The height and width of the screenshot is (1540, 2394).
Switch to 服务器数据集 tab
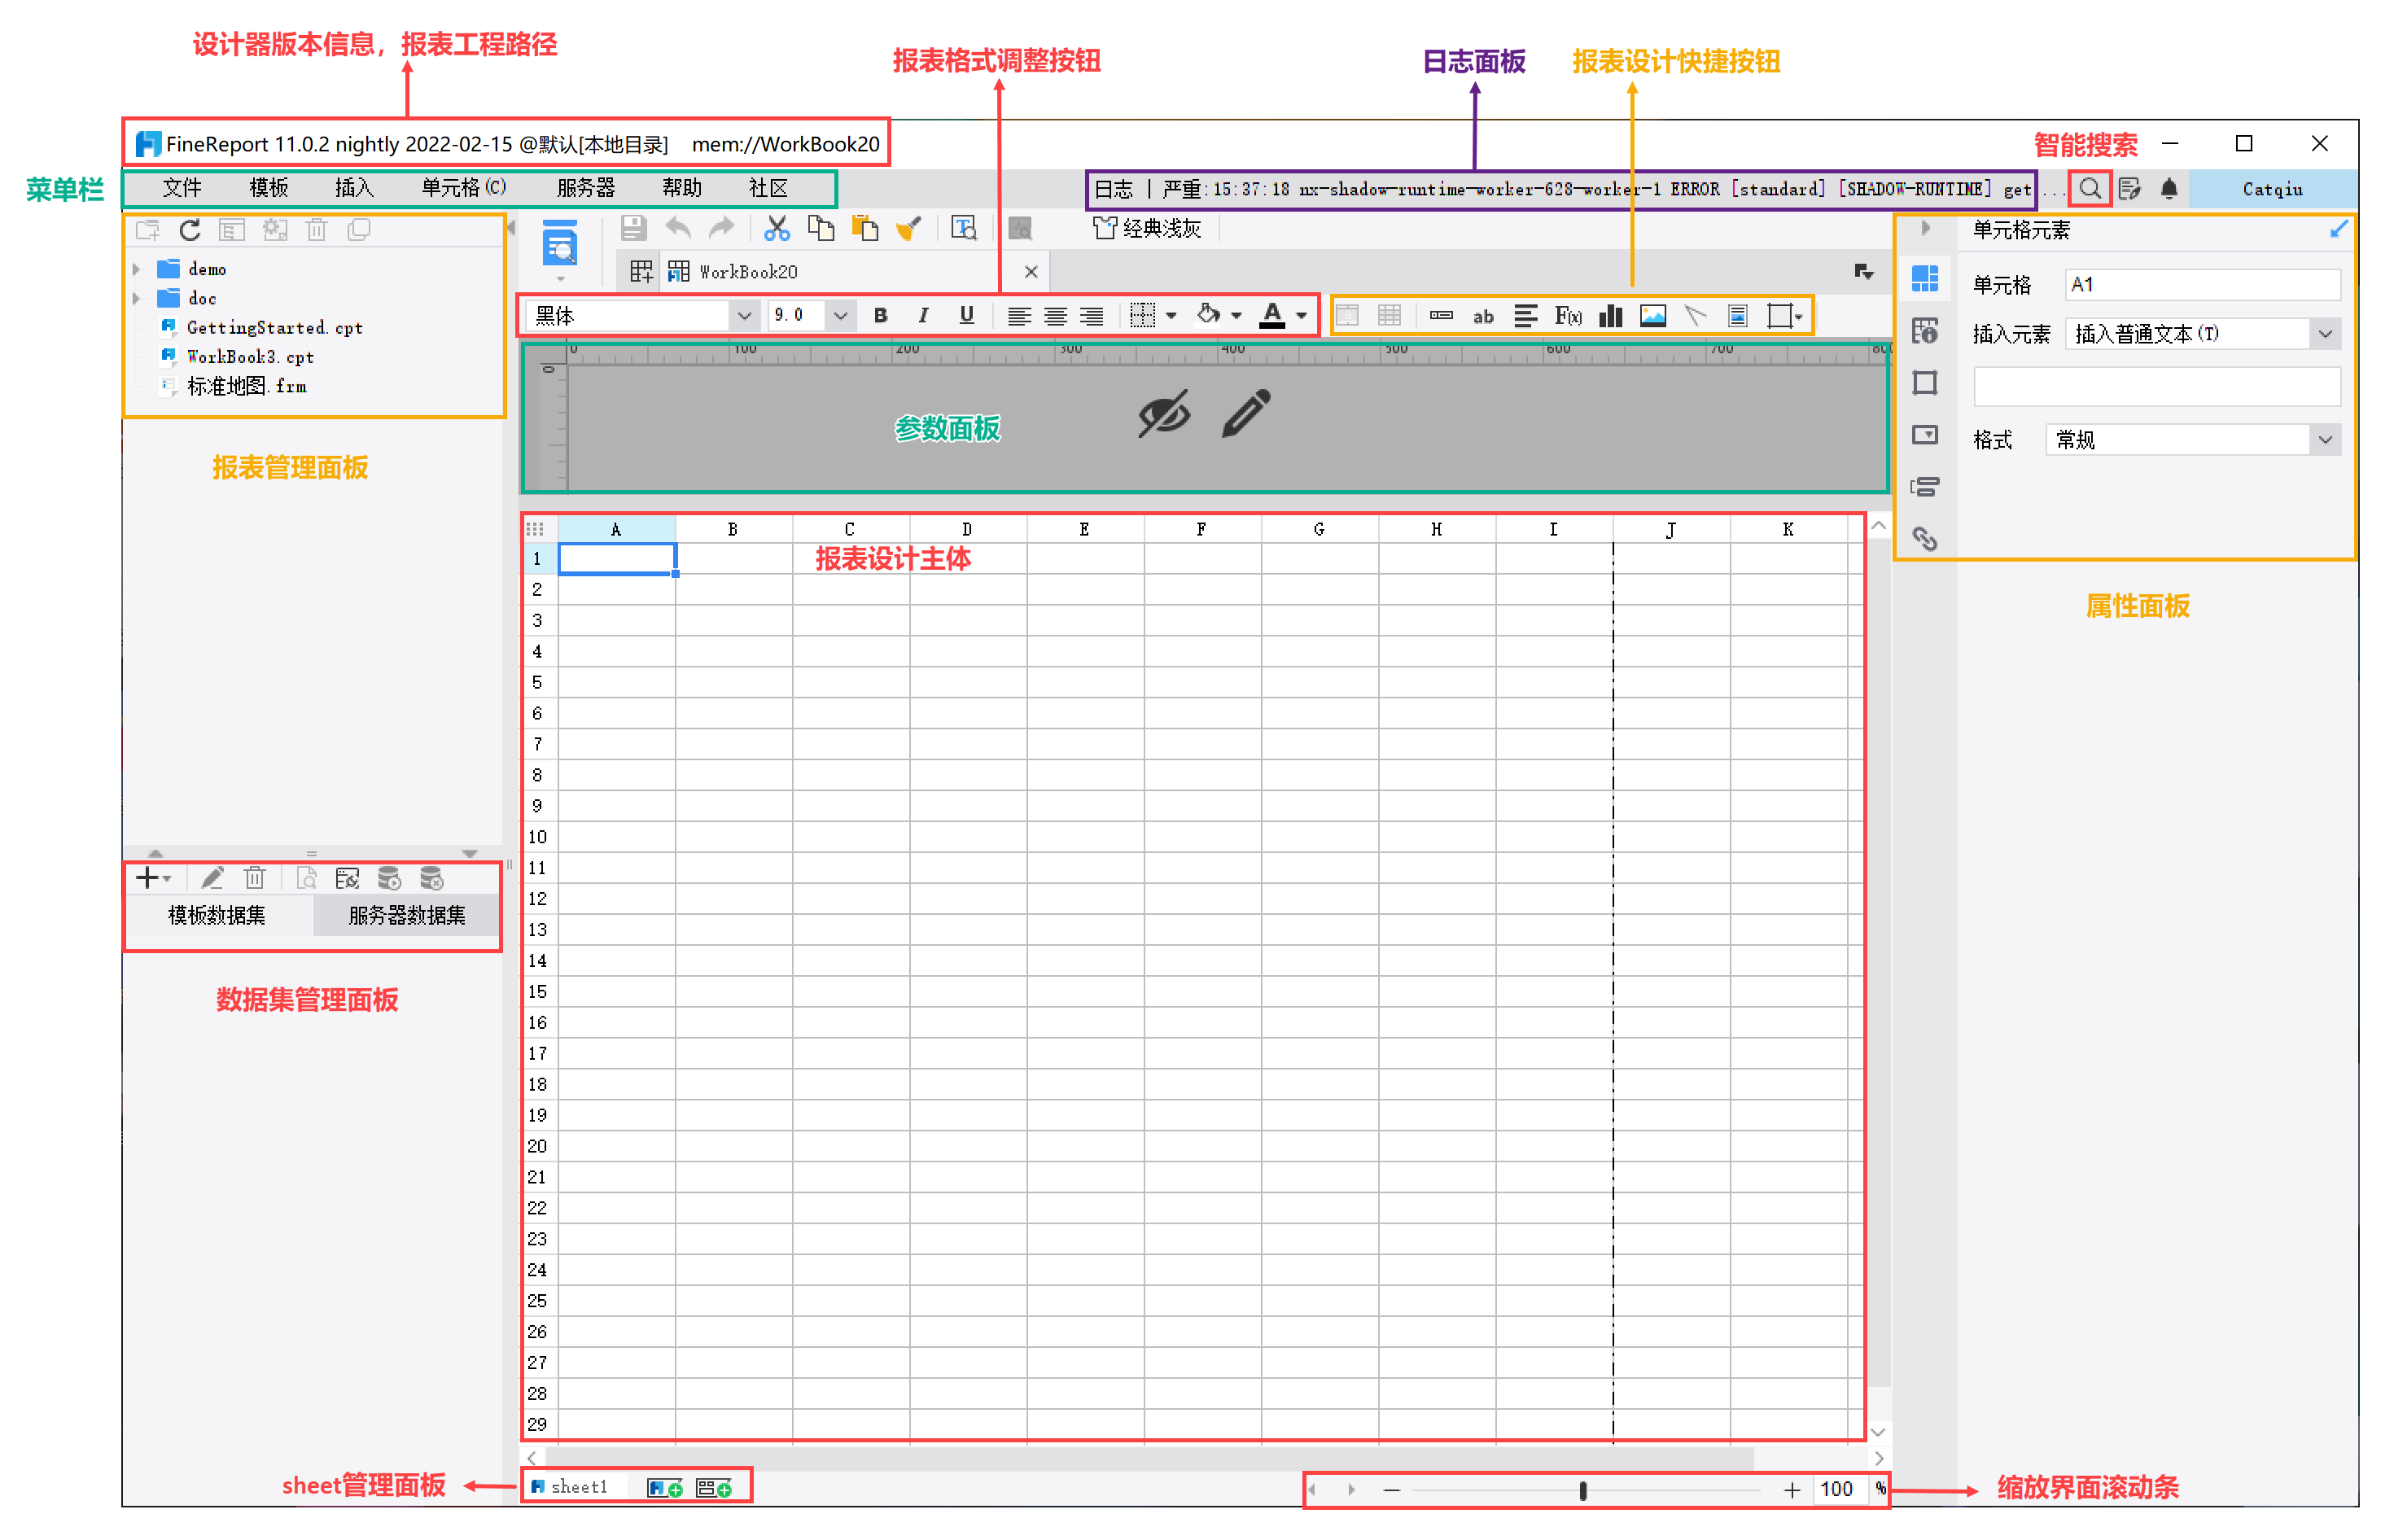pyautogui.click(x=406, y=915)
